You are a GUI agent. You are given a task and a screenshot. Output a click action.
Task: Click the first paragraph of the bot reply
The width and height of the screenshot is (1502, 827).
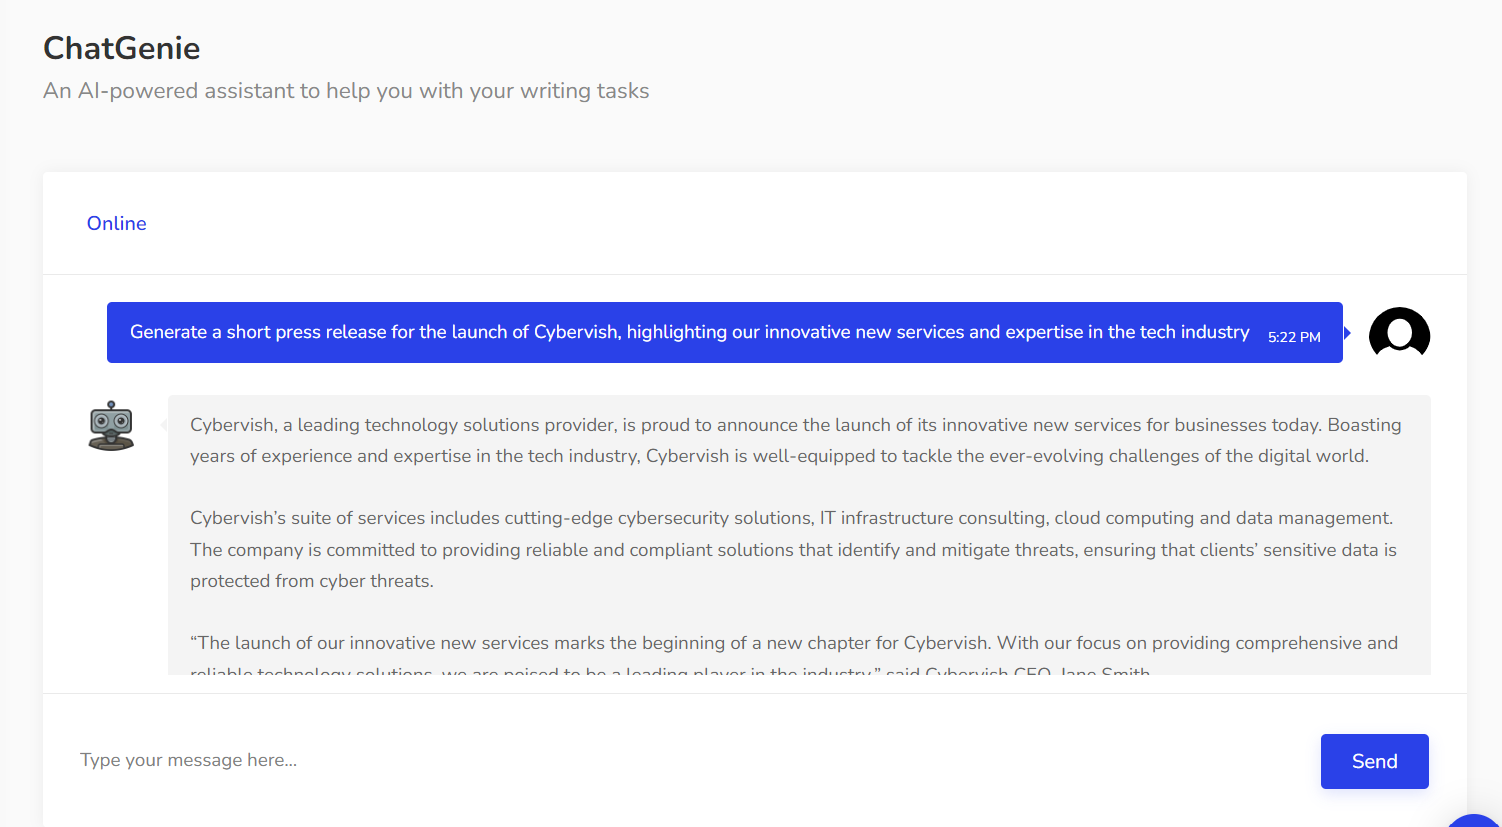click(796, 441)
